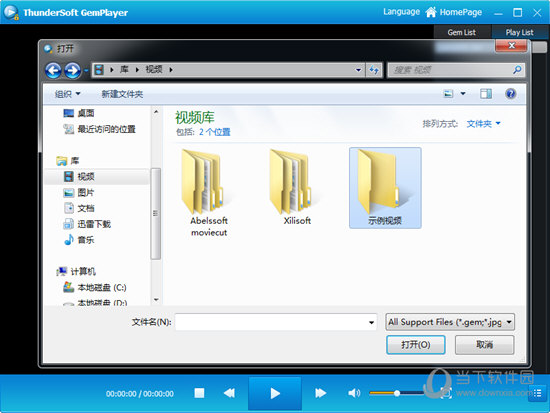The image size is (550, 413).
Task: Mute the speaker volume icon
Action: click(354, 393)
